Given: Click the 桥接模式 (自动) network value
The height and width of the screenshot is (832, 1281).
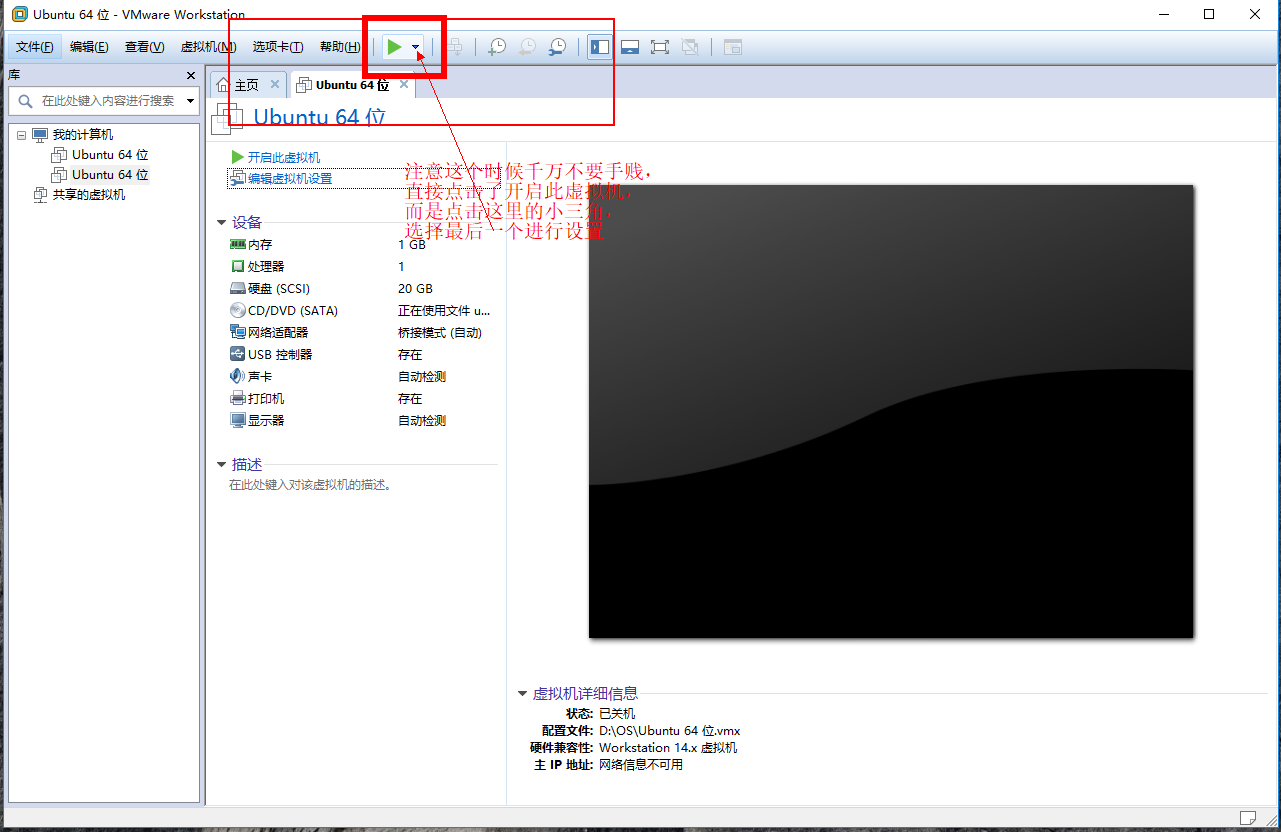Looking at the screenshot, I should coord(440,333).
